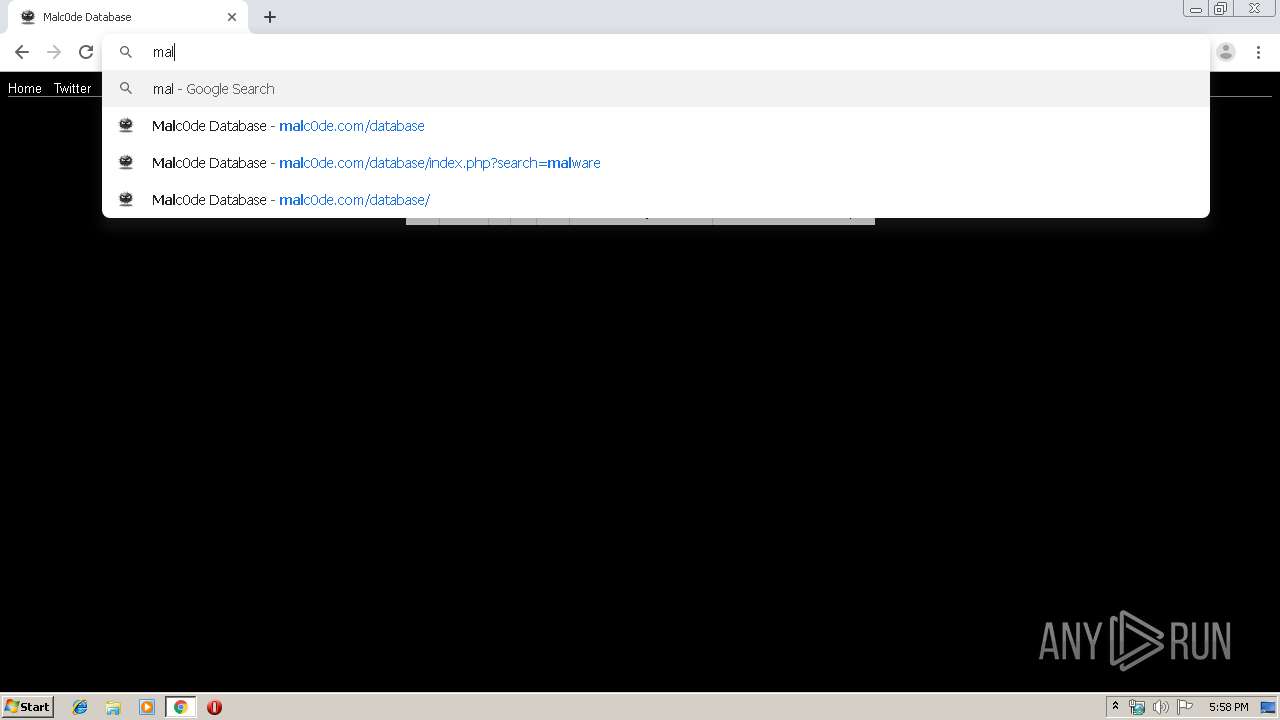Click the browser back arrow
This screenshot has width=1280, height=720.
click(22, 52)
